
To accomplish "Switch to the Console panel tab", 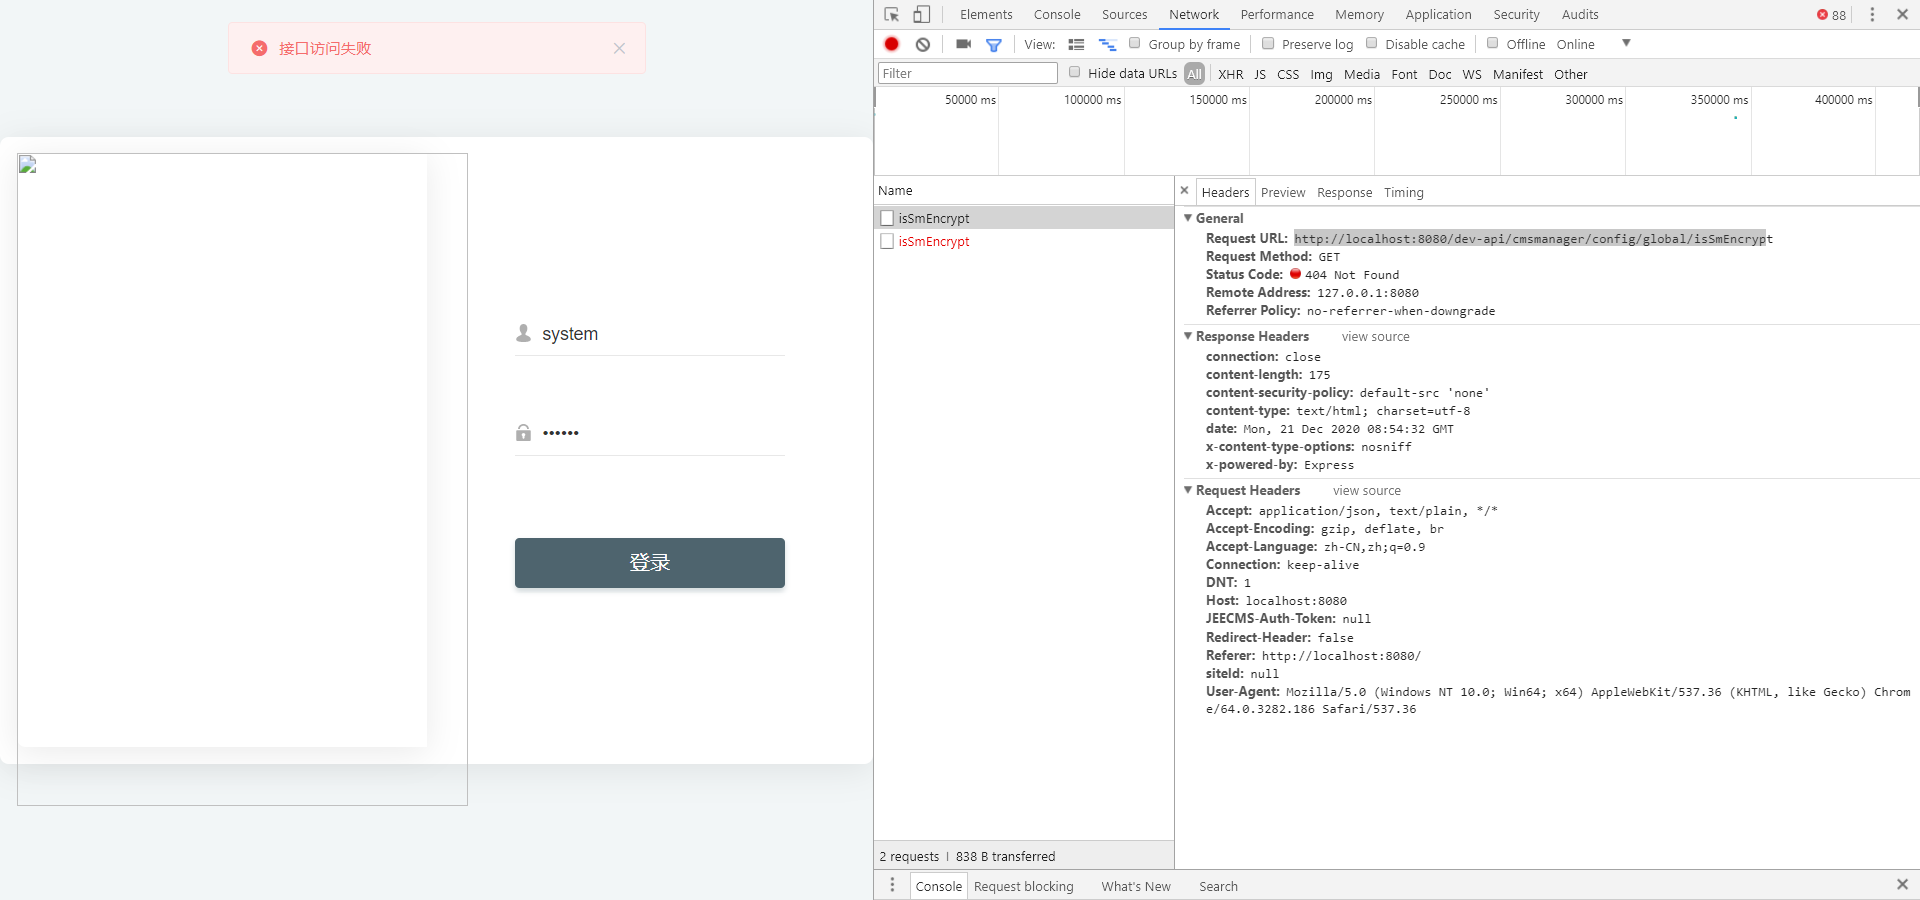I will pyautogui.click(x=1056, y=14).
